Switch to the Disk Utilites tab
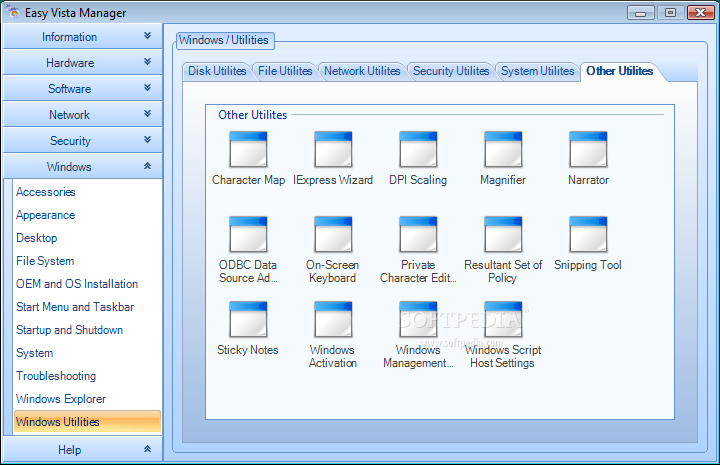 click(217, 71)
